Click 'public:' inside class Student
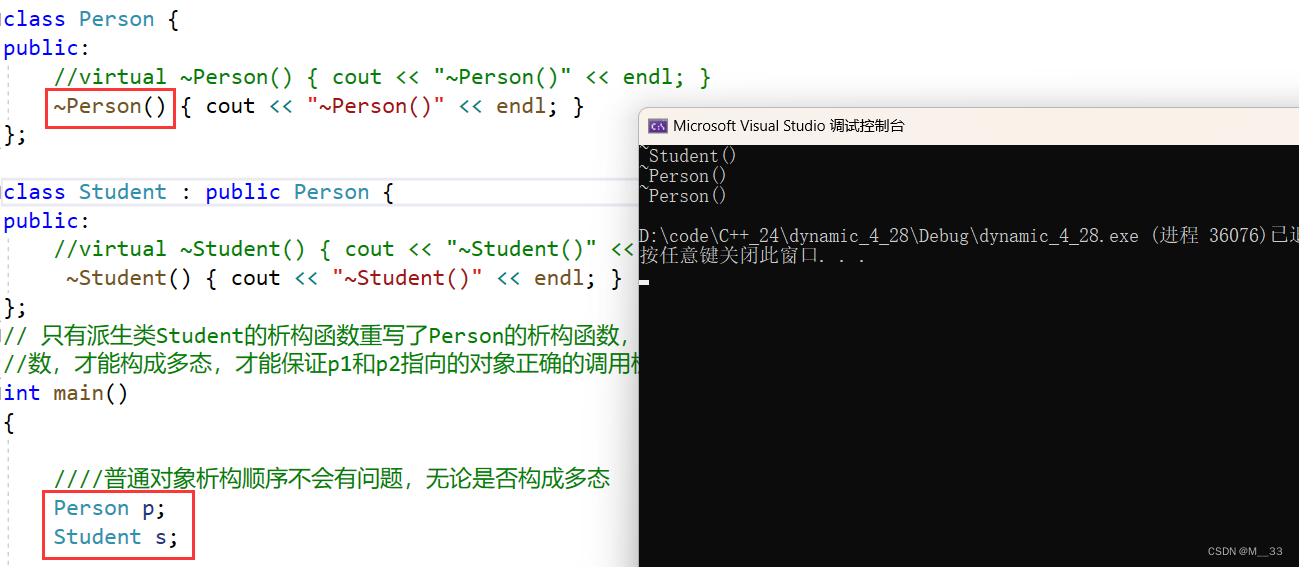This screenshot has height=567, width=1299. click(x=46, y=221)
